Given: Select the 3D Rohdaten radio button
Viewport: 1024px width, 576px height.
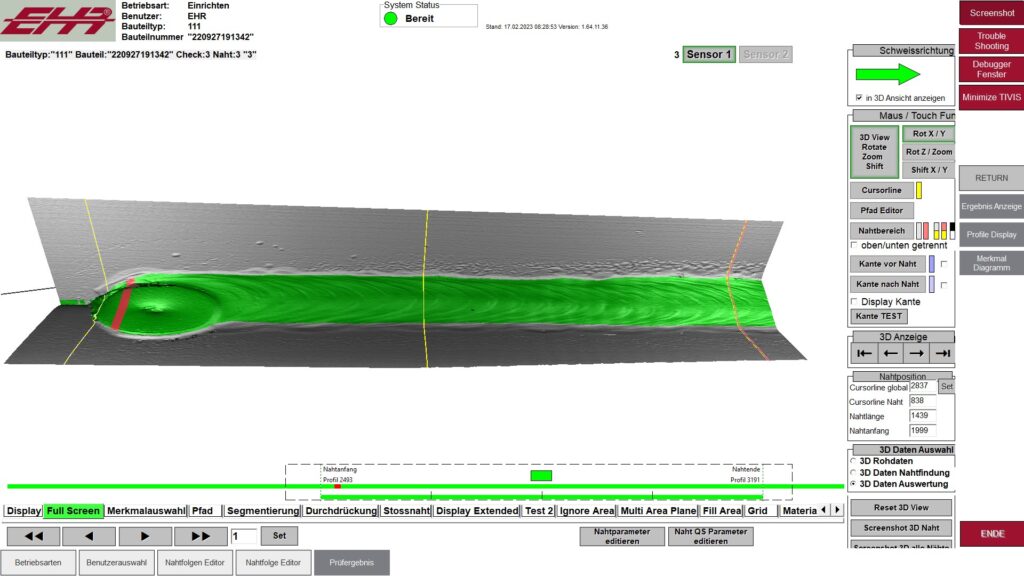Looking at the screenshot, I should 852,460.
